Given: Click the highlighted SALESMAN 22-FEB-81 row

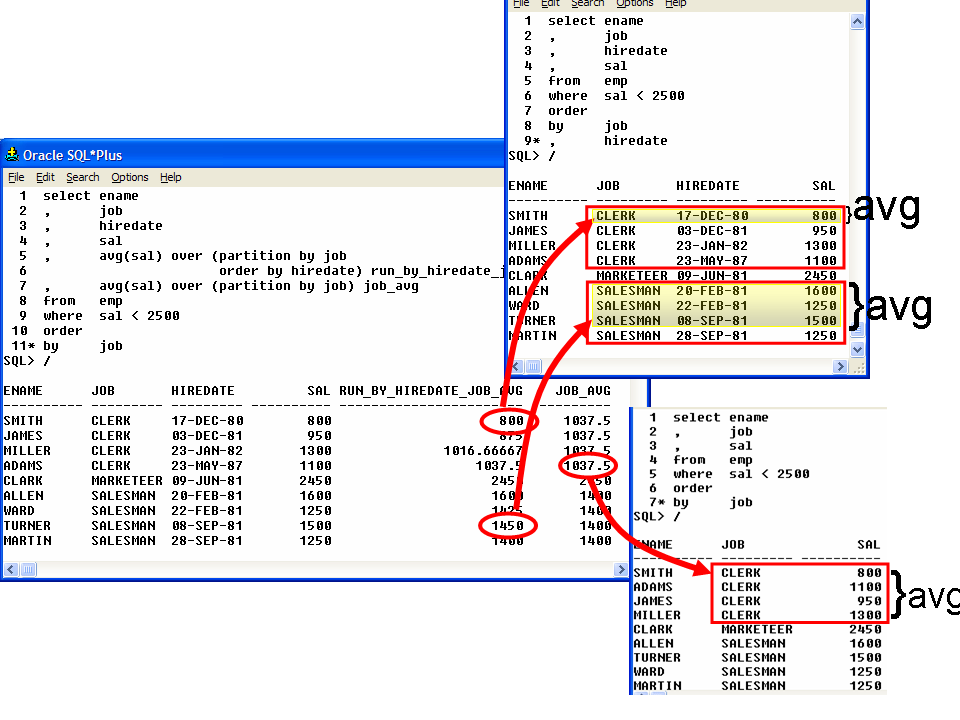Looking at the screenshot, I should pyautogui.click(x=715, y=306).
